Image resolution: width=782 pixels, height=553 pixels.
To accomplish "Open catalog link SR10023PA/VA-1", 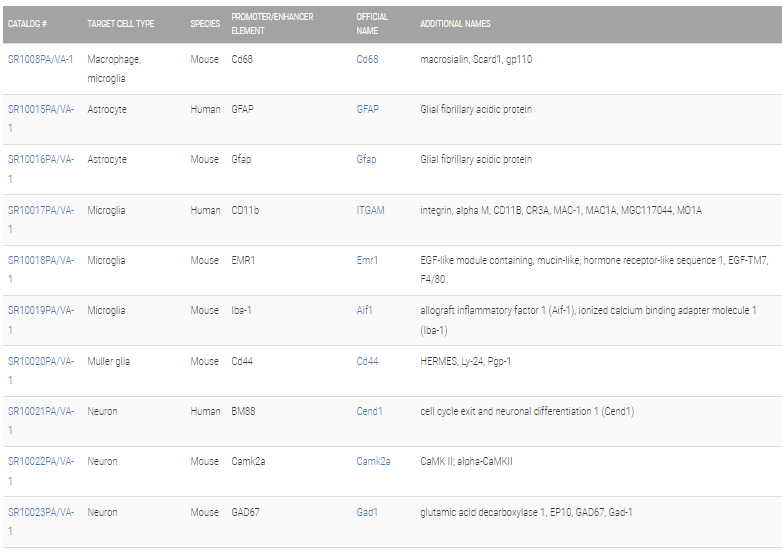I will [x=41, y=522].
